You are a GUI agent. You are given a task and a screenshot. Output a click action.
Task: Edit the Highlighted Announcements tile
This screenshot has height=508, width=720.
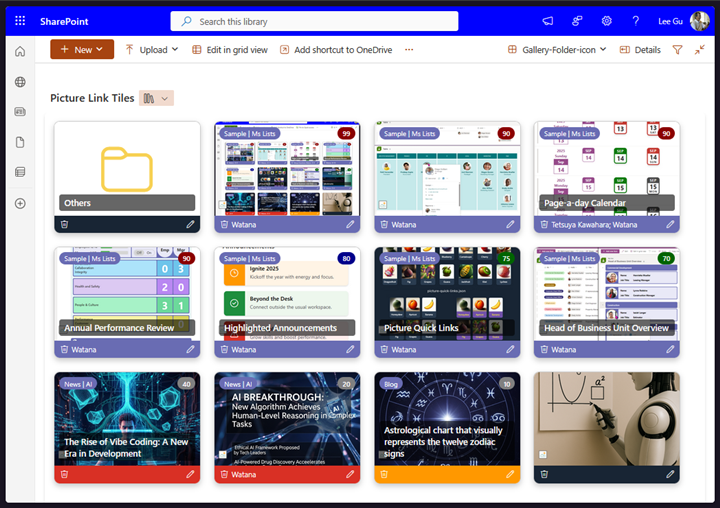coord(350,350)
